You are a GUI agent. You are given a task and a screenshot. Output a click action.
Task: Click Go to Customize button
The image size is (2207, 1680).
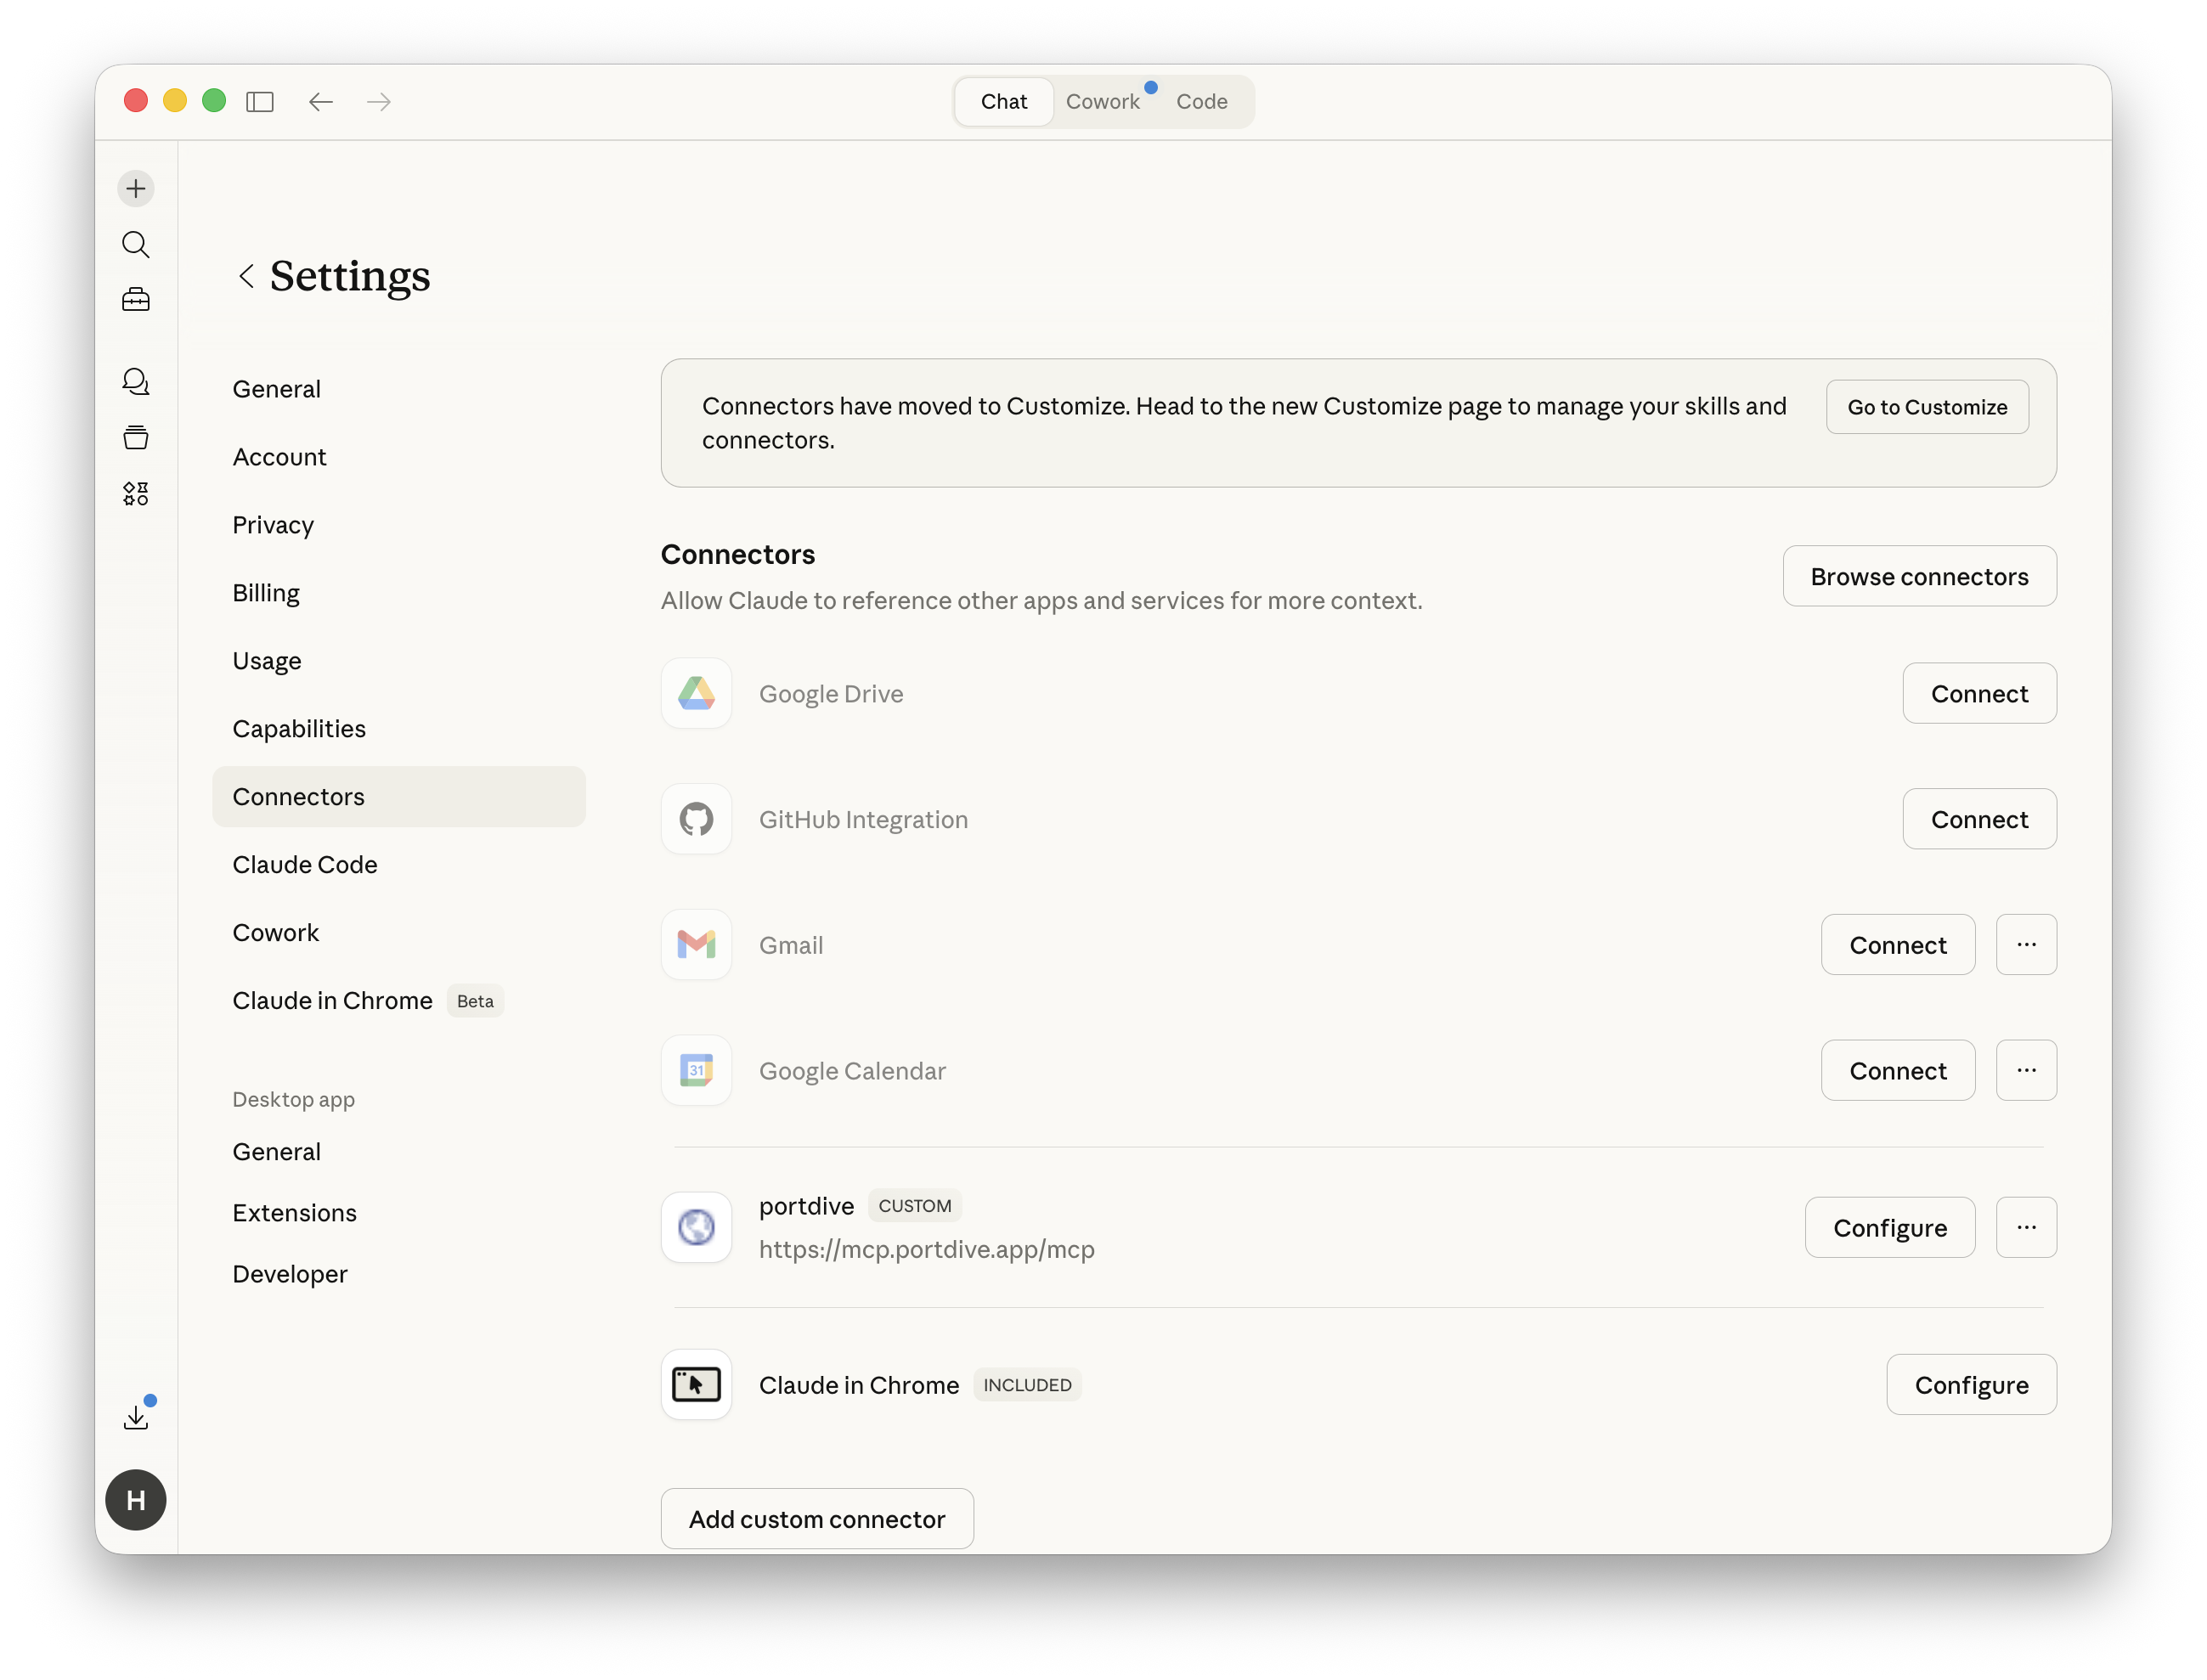click(x=1927, y=407)
